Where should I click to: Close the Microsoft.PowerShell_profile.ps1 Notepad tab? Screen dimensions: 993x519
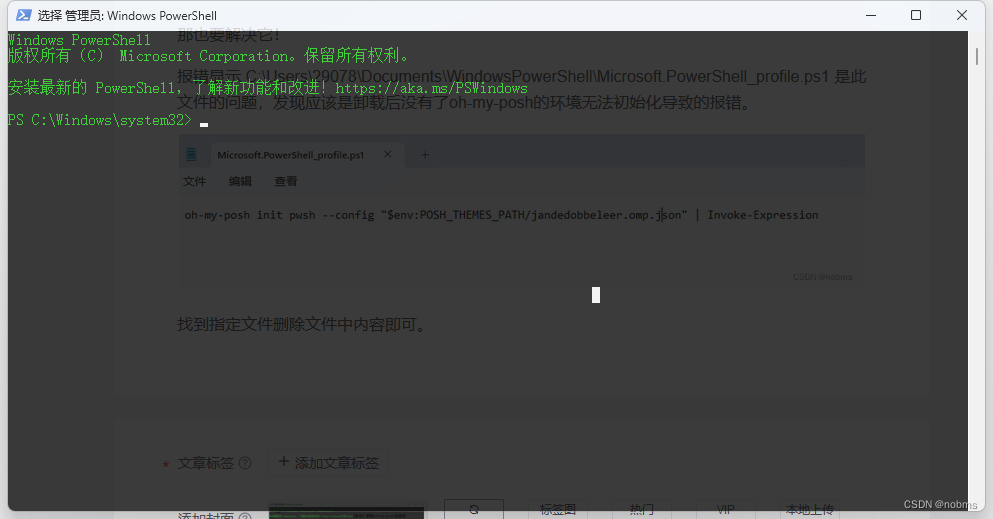pos(388,154)
